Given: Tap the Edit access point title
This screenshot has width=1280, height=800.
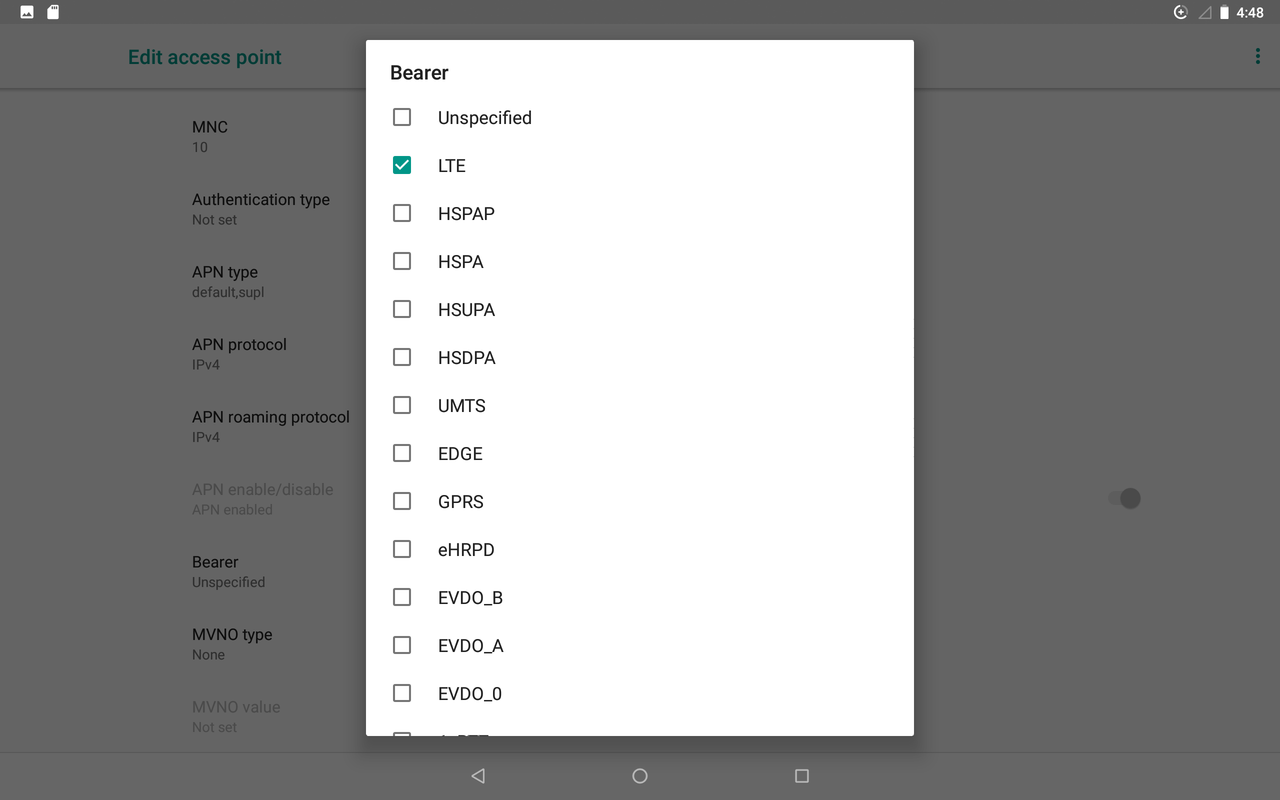Looking at the screenshot, I should coord(204,57).
